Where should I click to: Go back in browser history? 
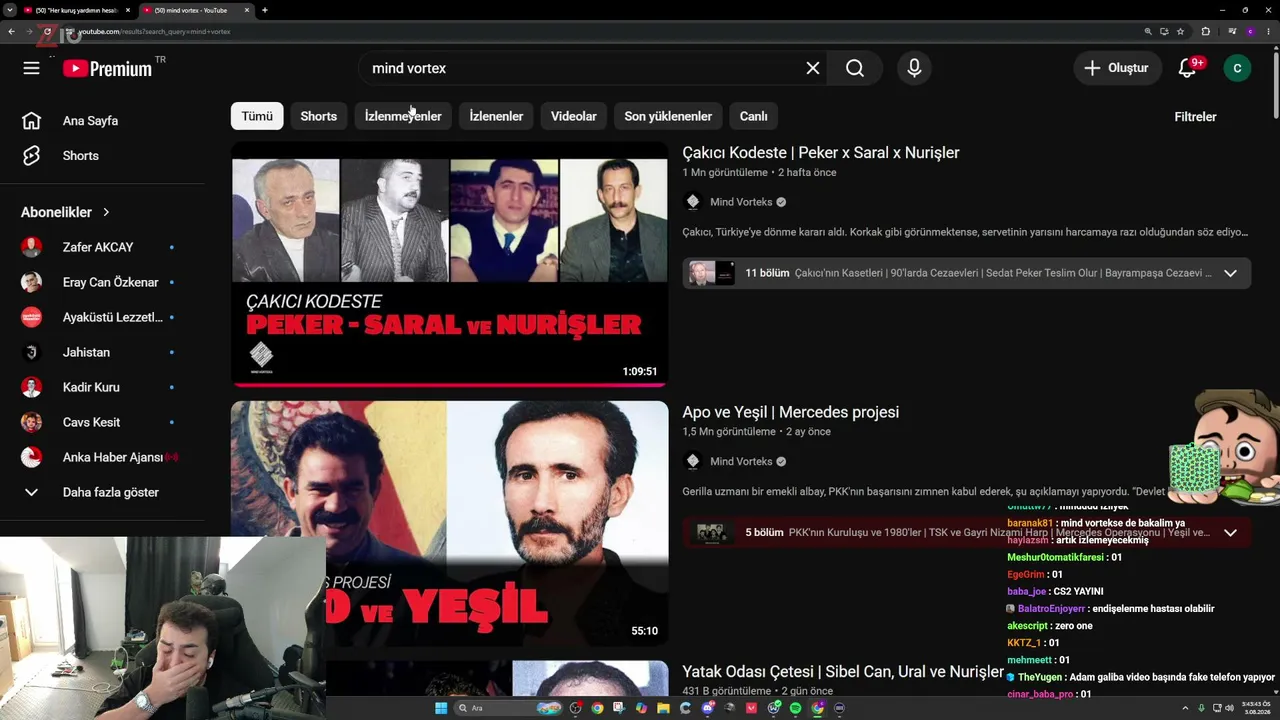[x=11, y=31]
